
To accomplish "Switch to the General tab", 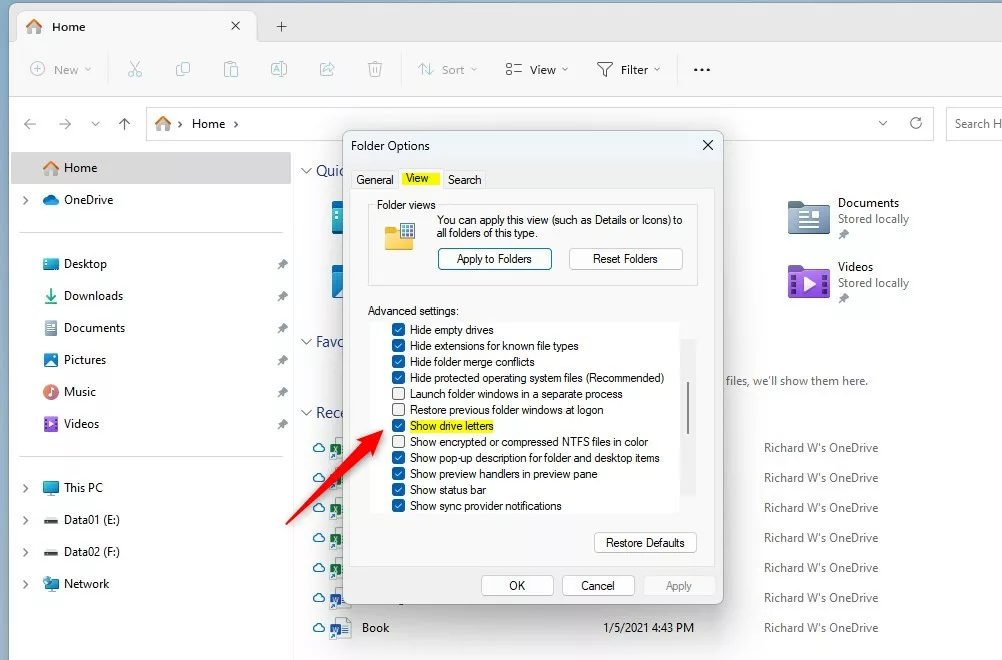I will tap(375, 180).
